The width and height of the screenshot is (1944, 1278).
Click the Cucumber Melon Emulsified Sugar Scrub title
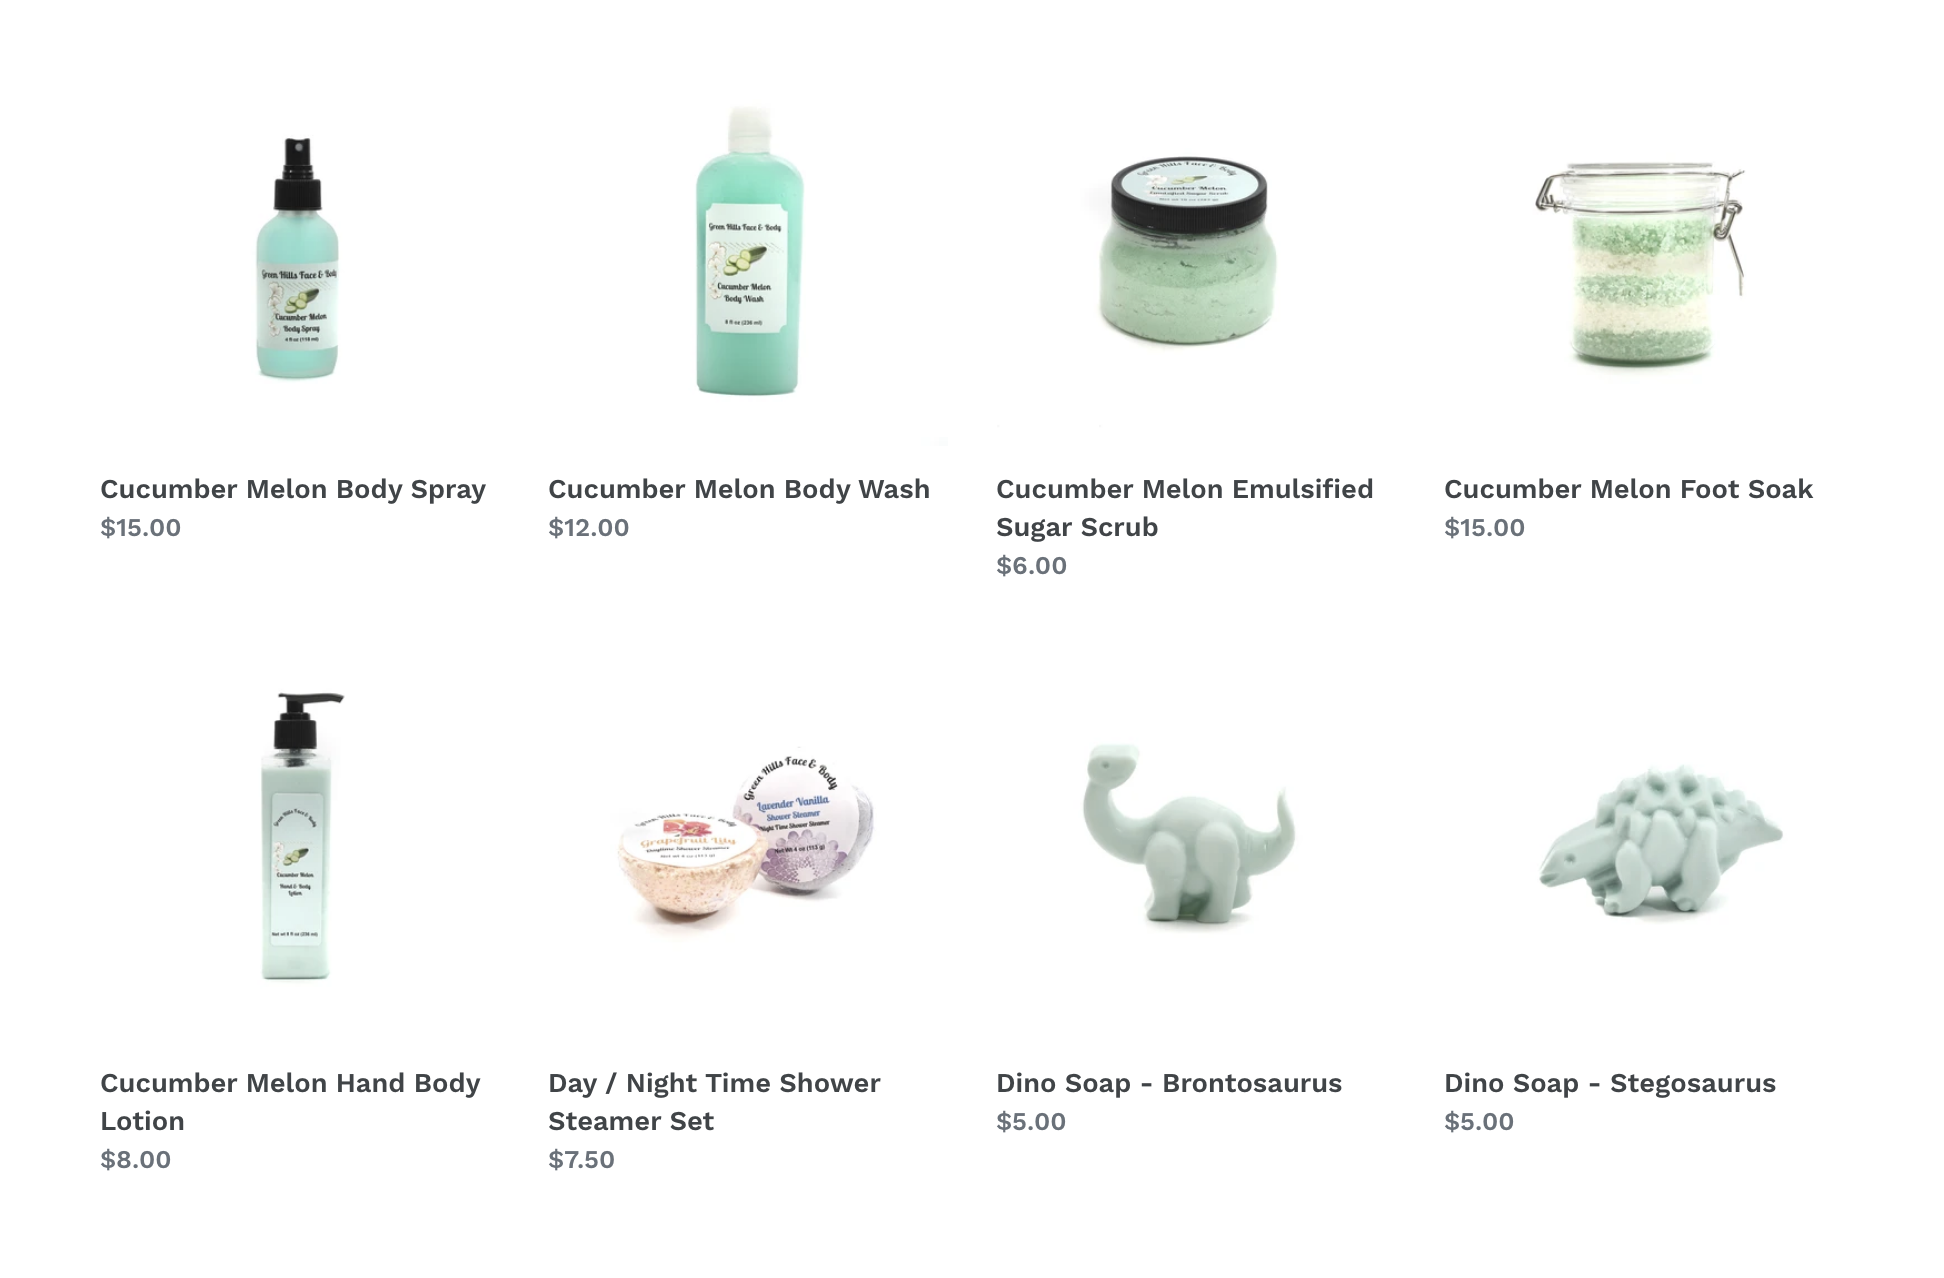(1185, 508)
